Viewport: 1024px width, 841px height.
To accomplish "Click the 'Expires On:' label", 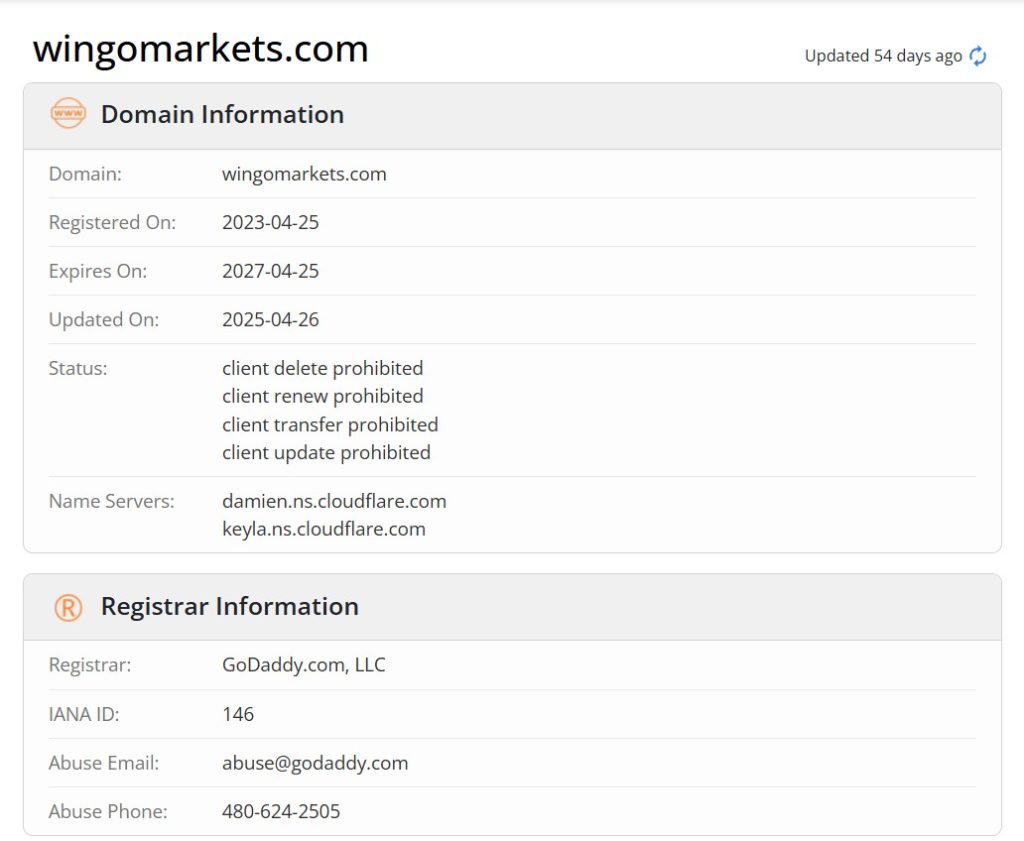I will tap(98, 271).
